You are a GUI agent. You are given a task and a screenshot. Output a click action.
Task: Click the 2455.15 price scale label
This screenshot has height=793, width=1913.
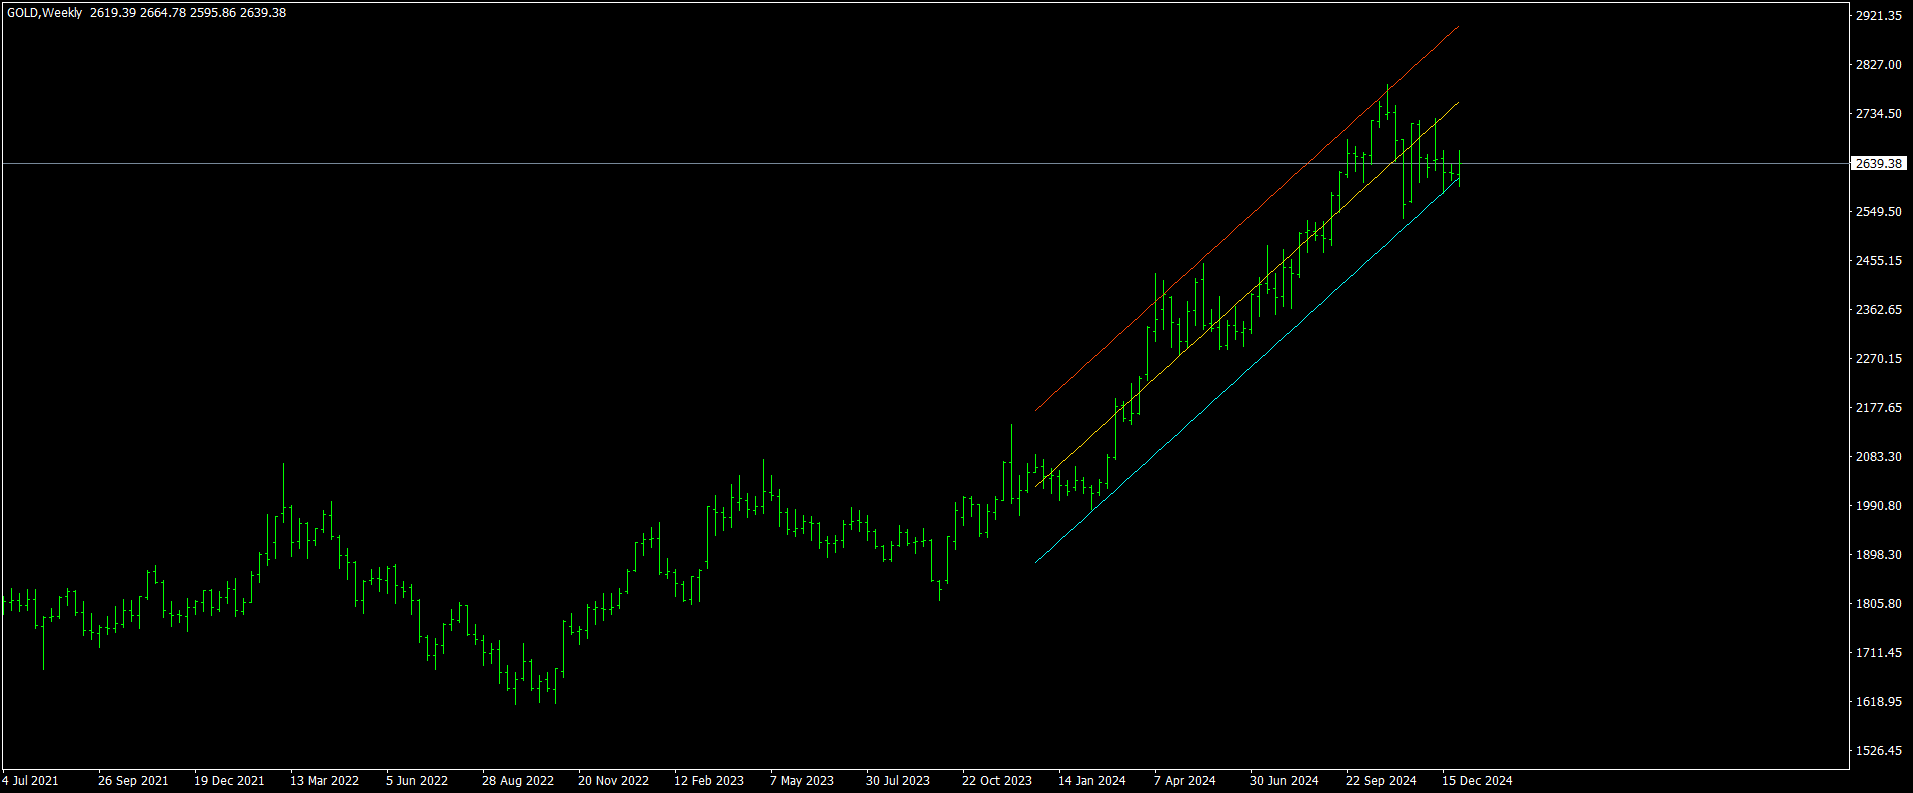click(1879, 261)
